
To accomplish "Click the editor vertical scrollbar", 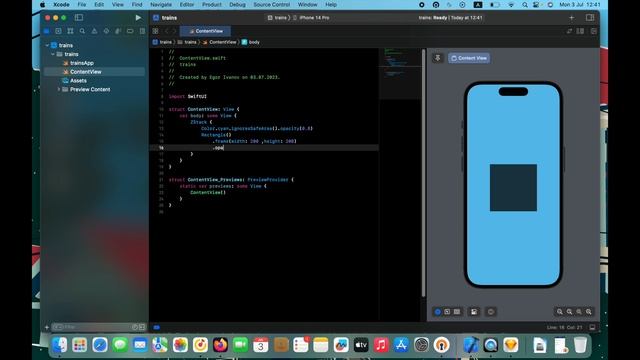I will pos(424,173).
